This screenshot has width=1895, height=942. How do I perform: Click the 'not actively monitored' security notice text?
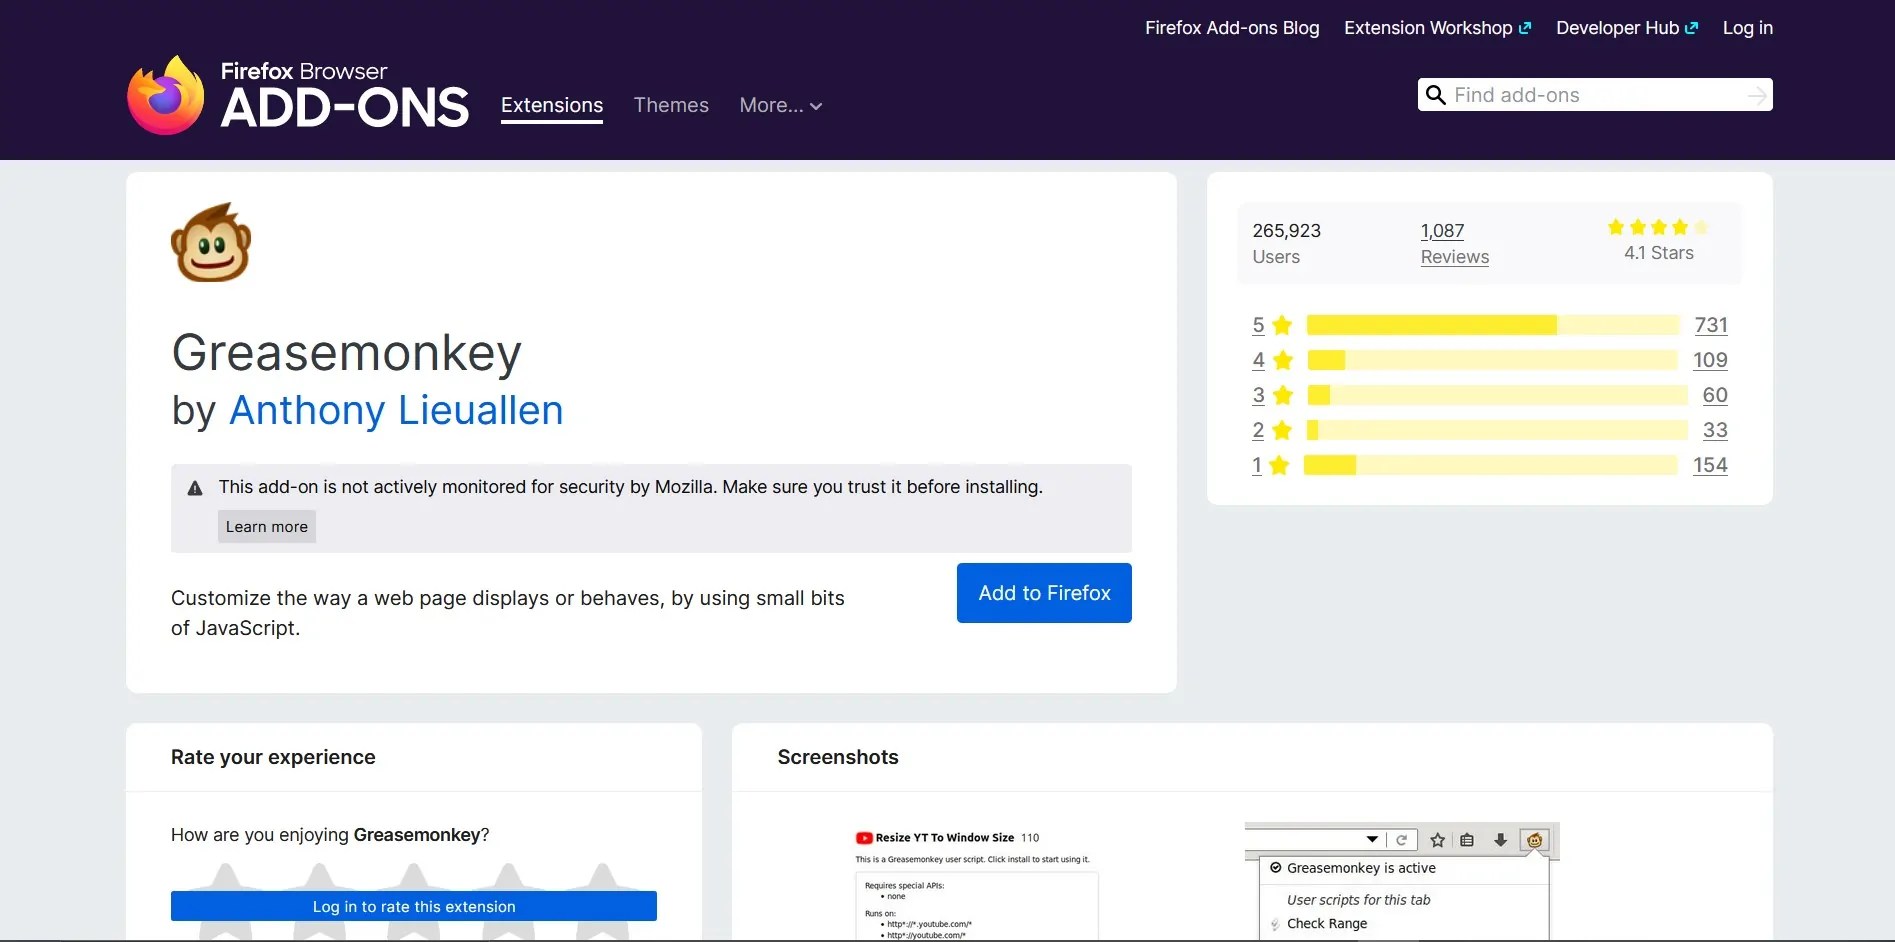coord(631,487)
